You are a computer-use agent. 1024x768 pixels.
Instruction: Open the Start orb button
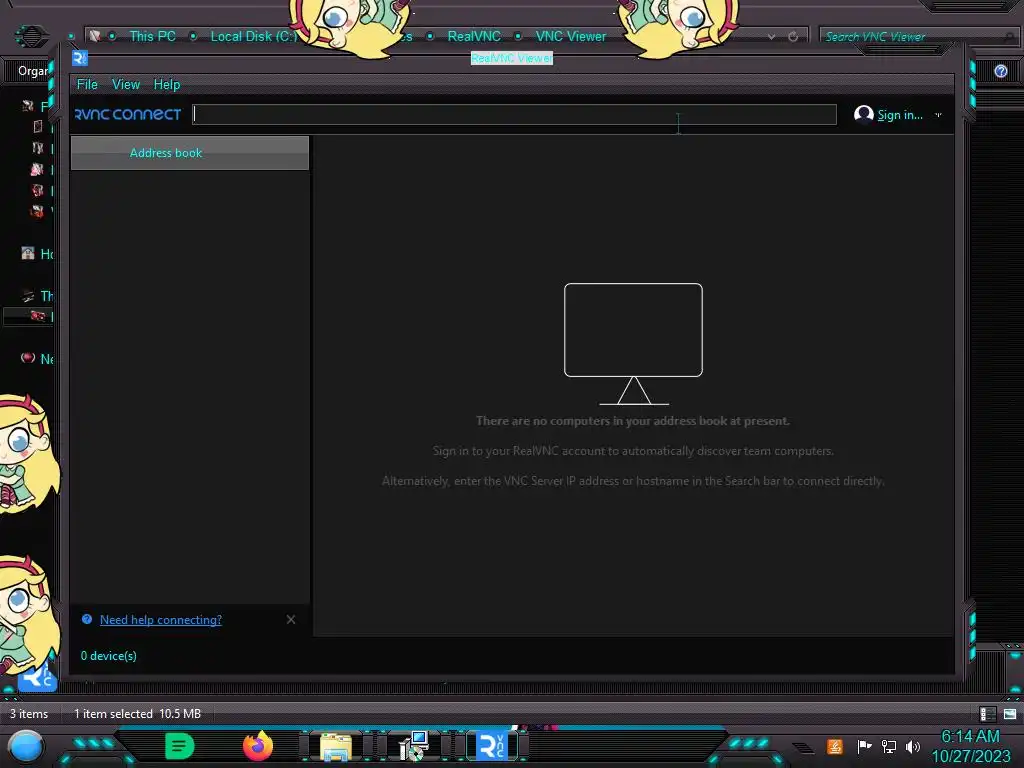click(x=26, y=748)
